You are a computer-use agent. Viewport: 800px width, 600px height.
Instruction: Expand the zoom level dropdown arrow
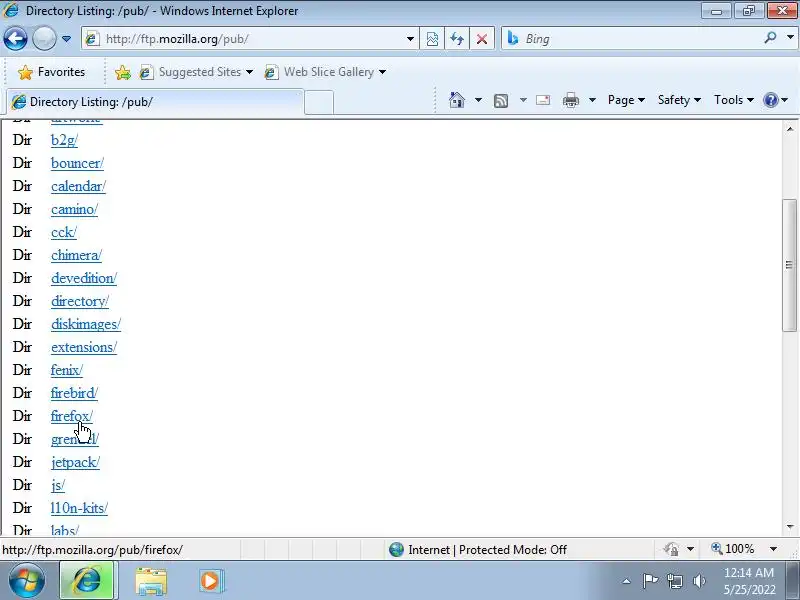coord(773,549)
